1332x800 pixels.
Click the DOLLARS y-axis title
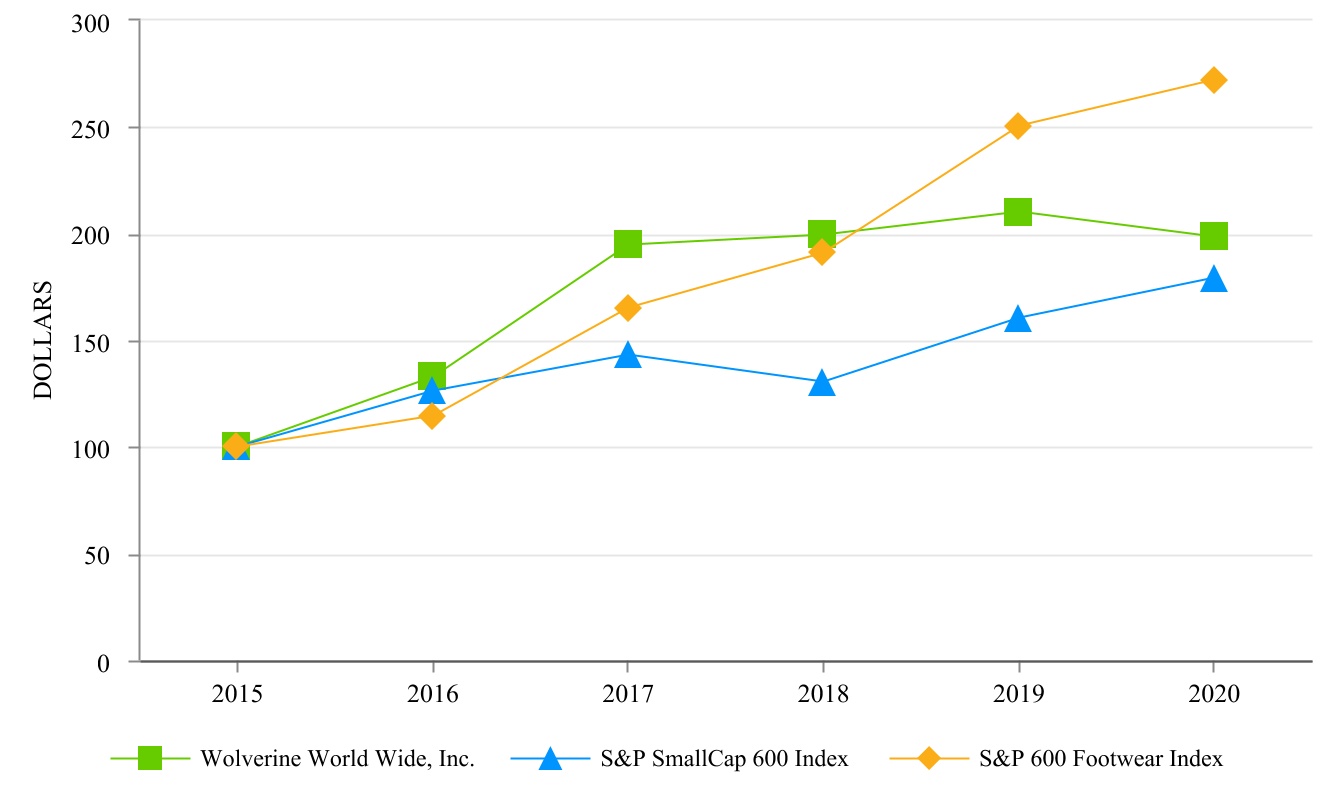coord(43,341)
